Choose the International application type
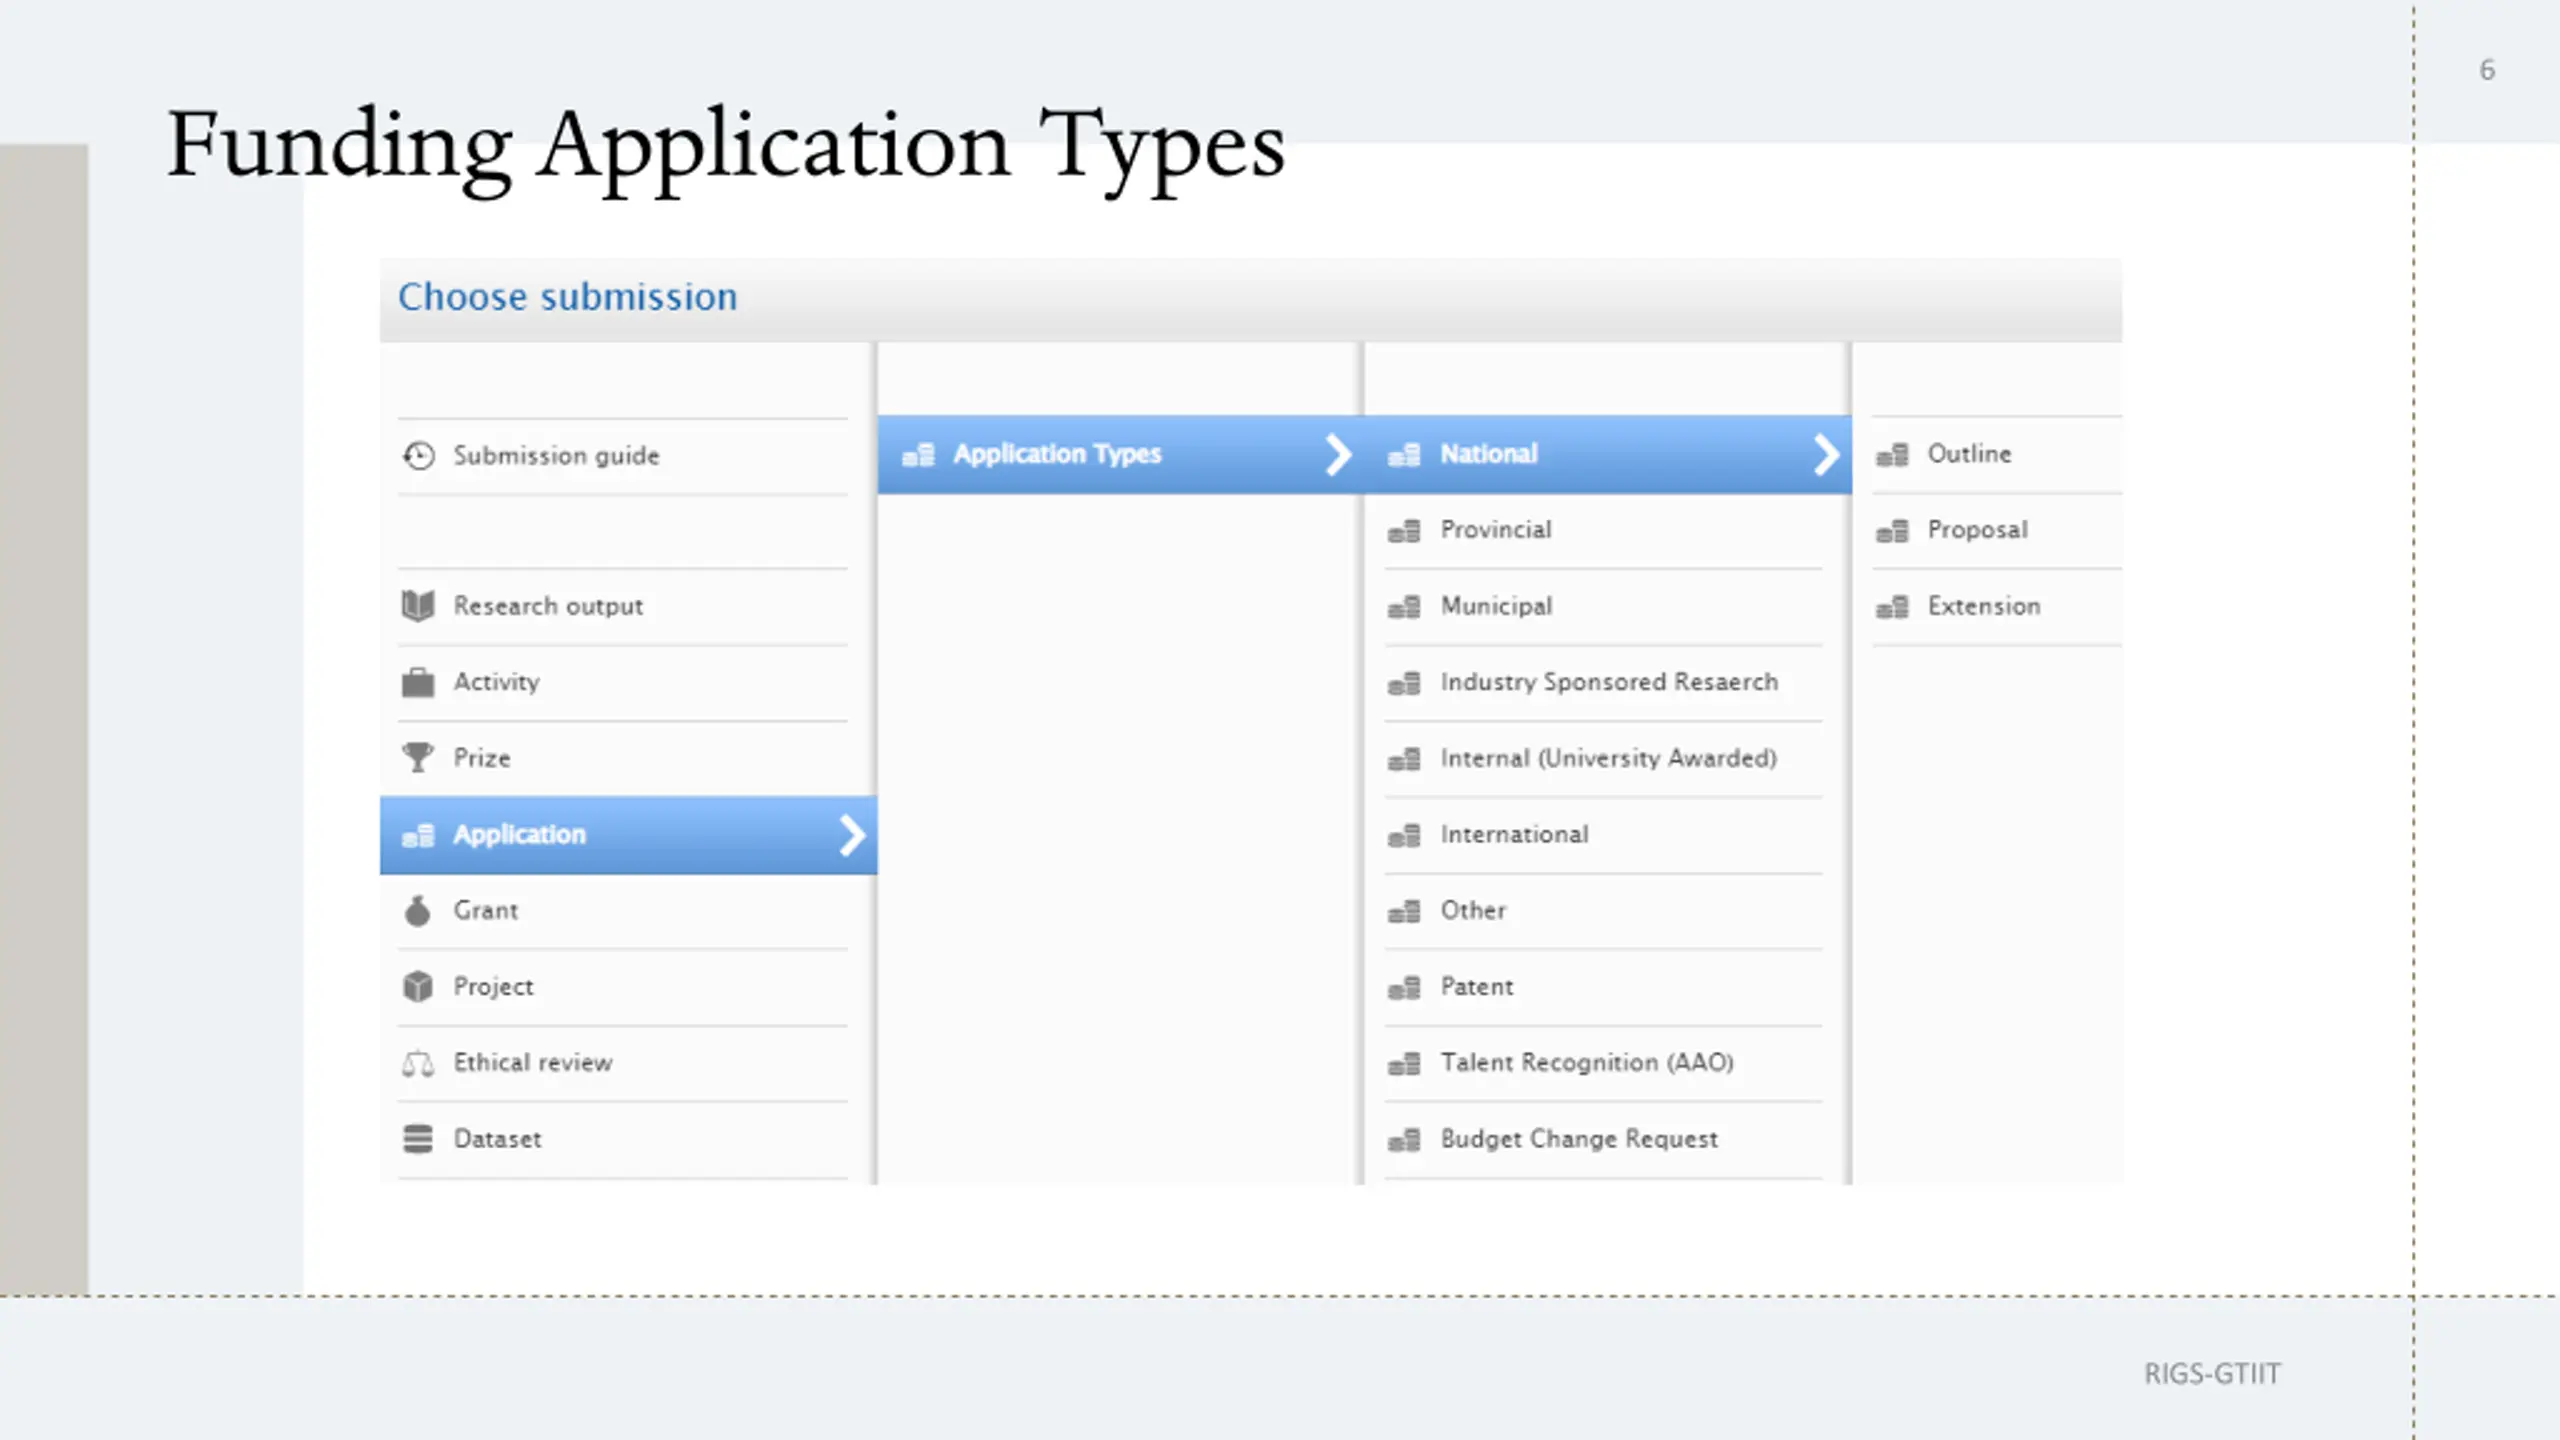The width and height of the screenshot is (2560, 1440). pyautogui.click(x=1603, y=835)
